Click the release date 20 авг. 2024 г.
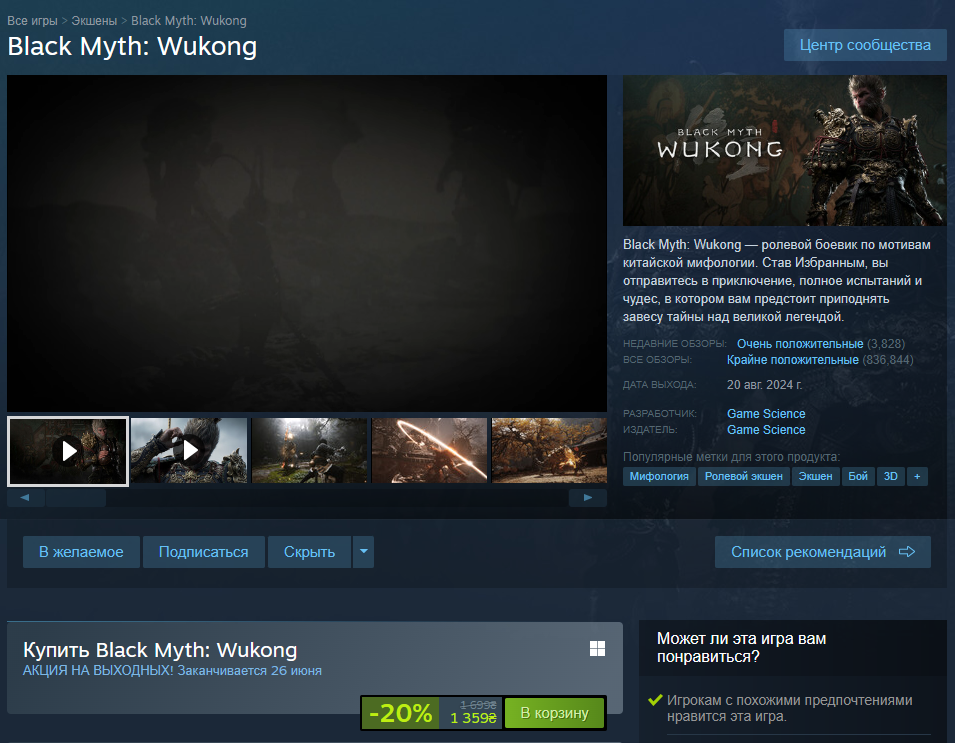 pos(764,385)
